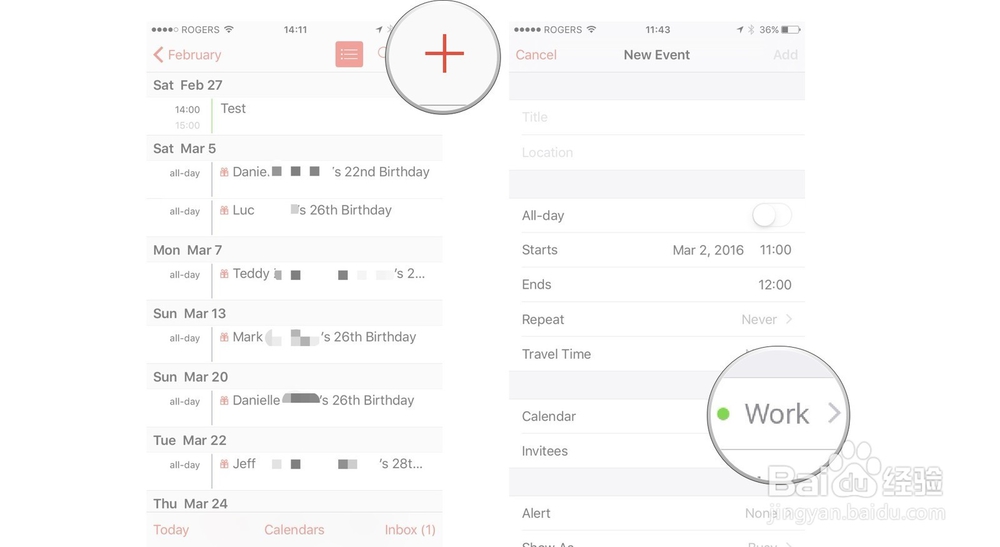Tap the green Work calendar color dot

(723, 414)
